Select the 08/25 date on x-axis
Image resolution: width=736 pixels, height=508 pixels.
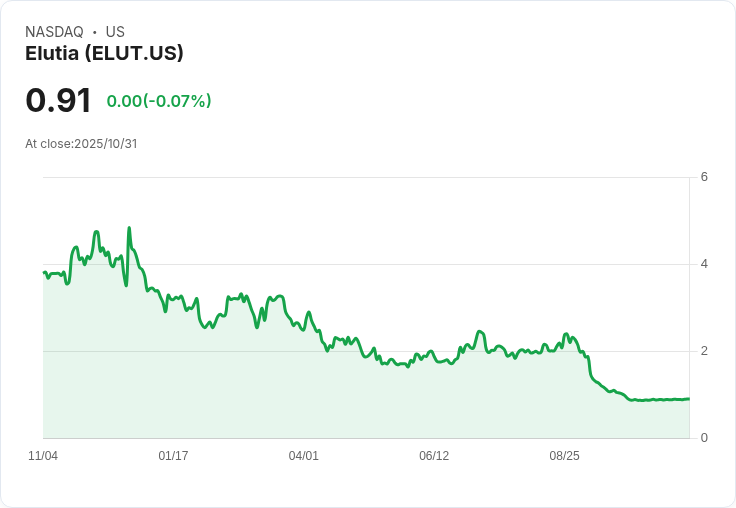click(x=564, y=456)
